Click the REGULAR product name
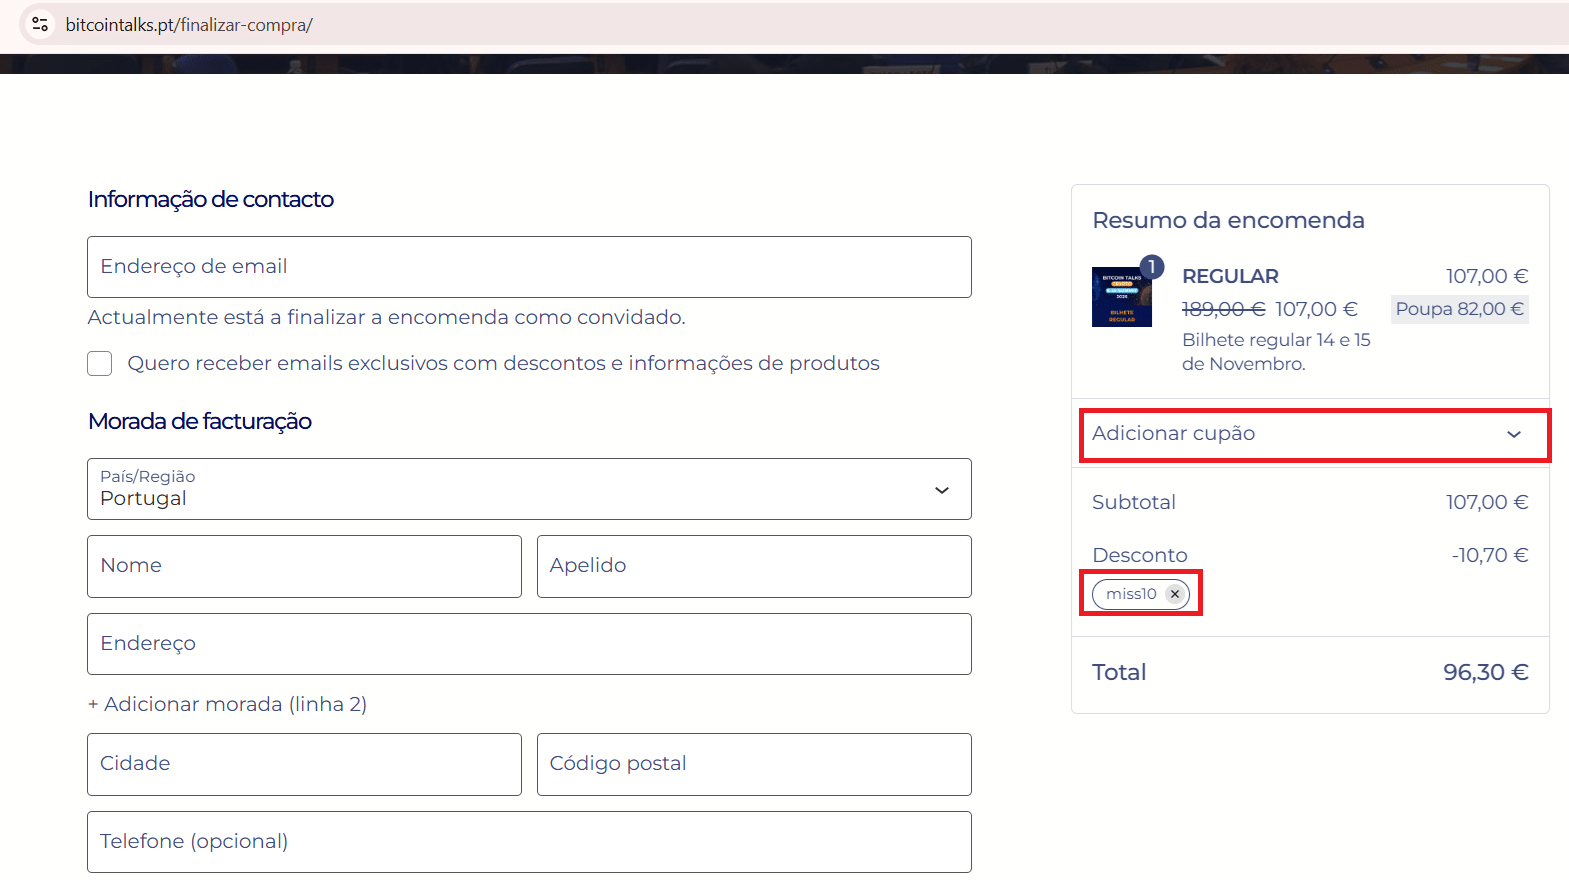 1230,276
